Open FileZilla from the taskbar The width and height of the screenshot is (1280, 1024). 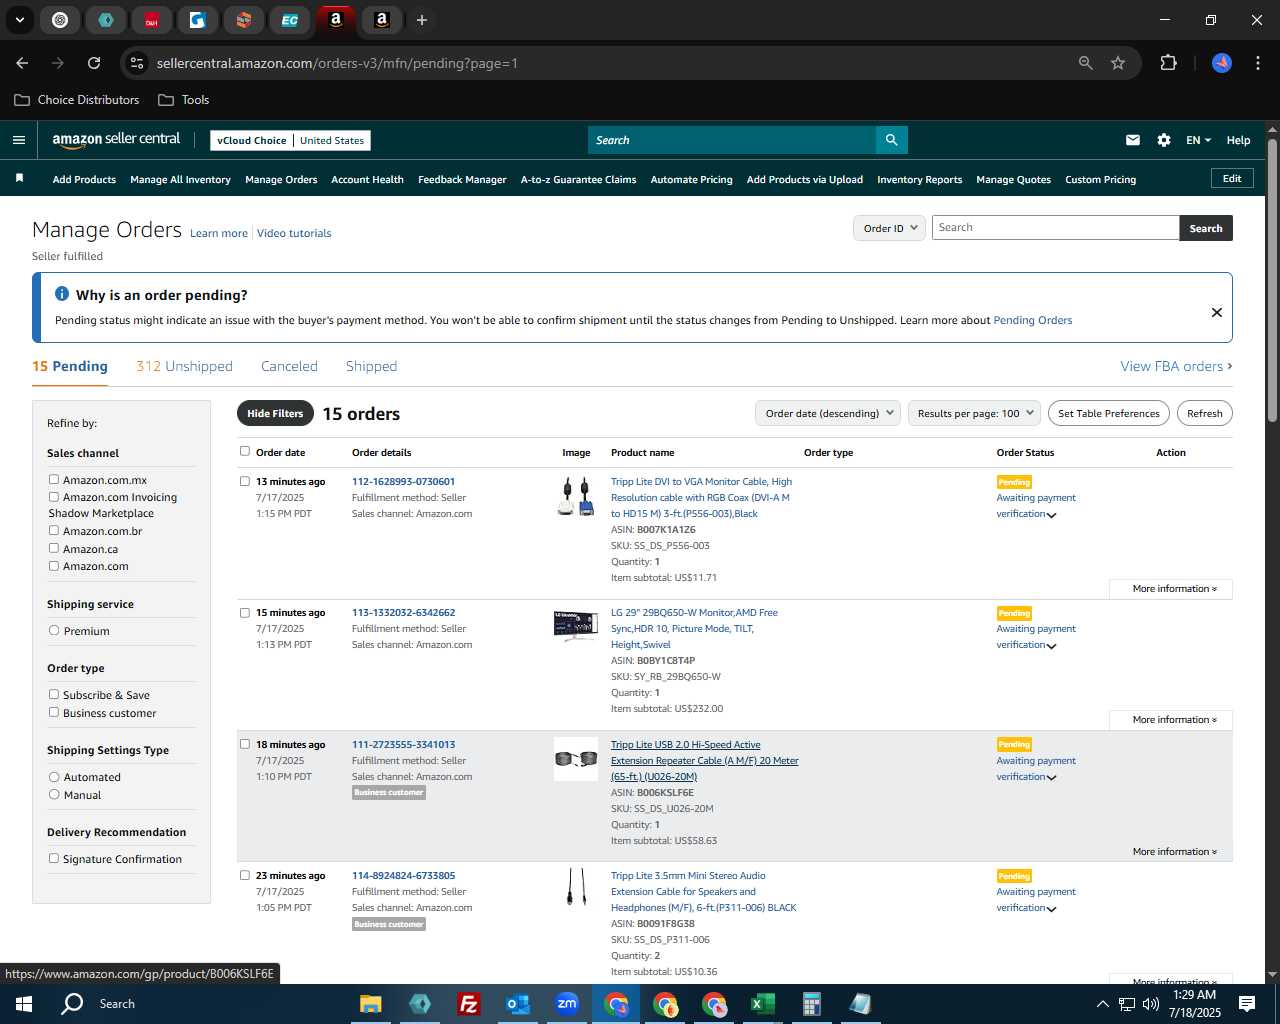(468, 1004)
